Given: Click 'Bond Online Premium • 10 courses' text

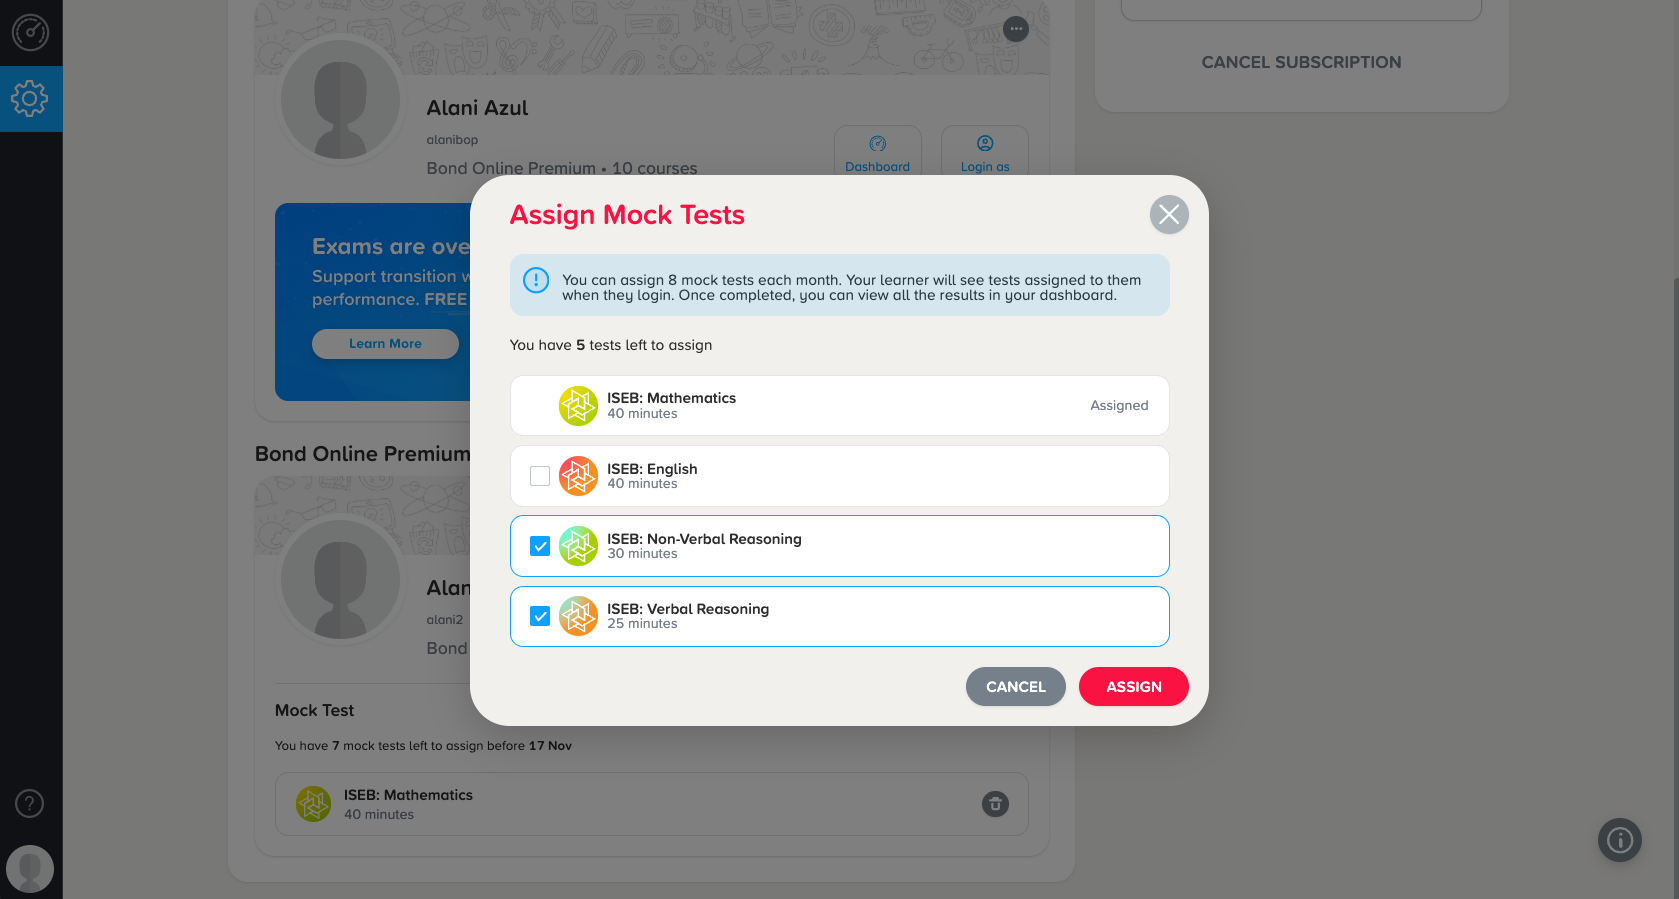Looking at the screenshot, I should click(x=562, y=168).
